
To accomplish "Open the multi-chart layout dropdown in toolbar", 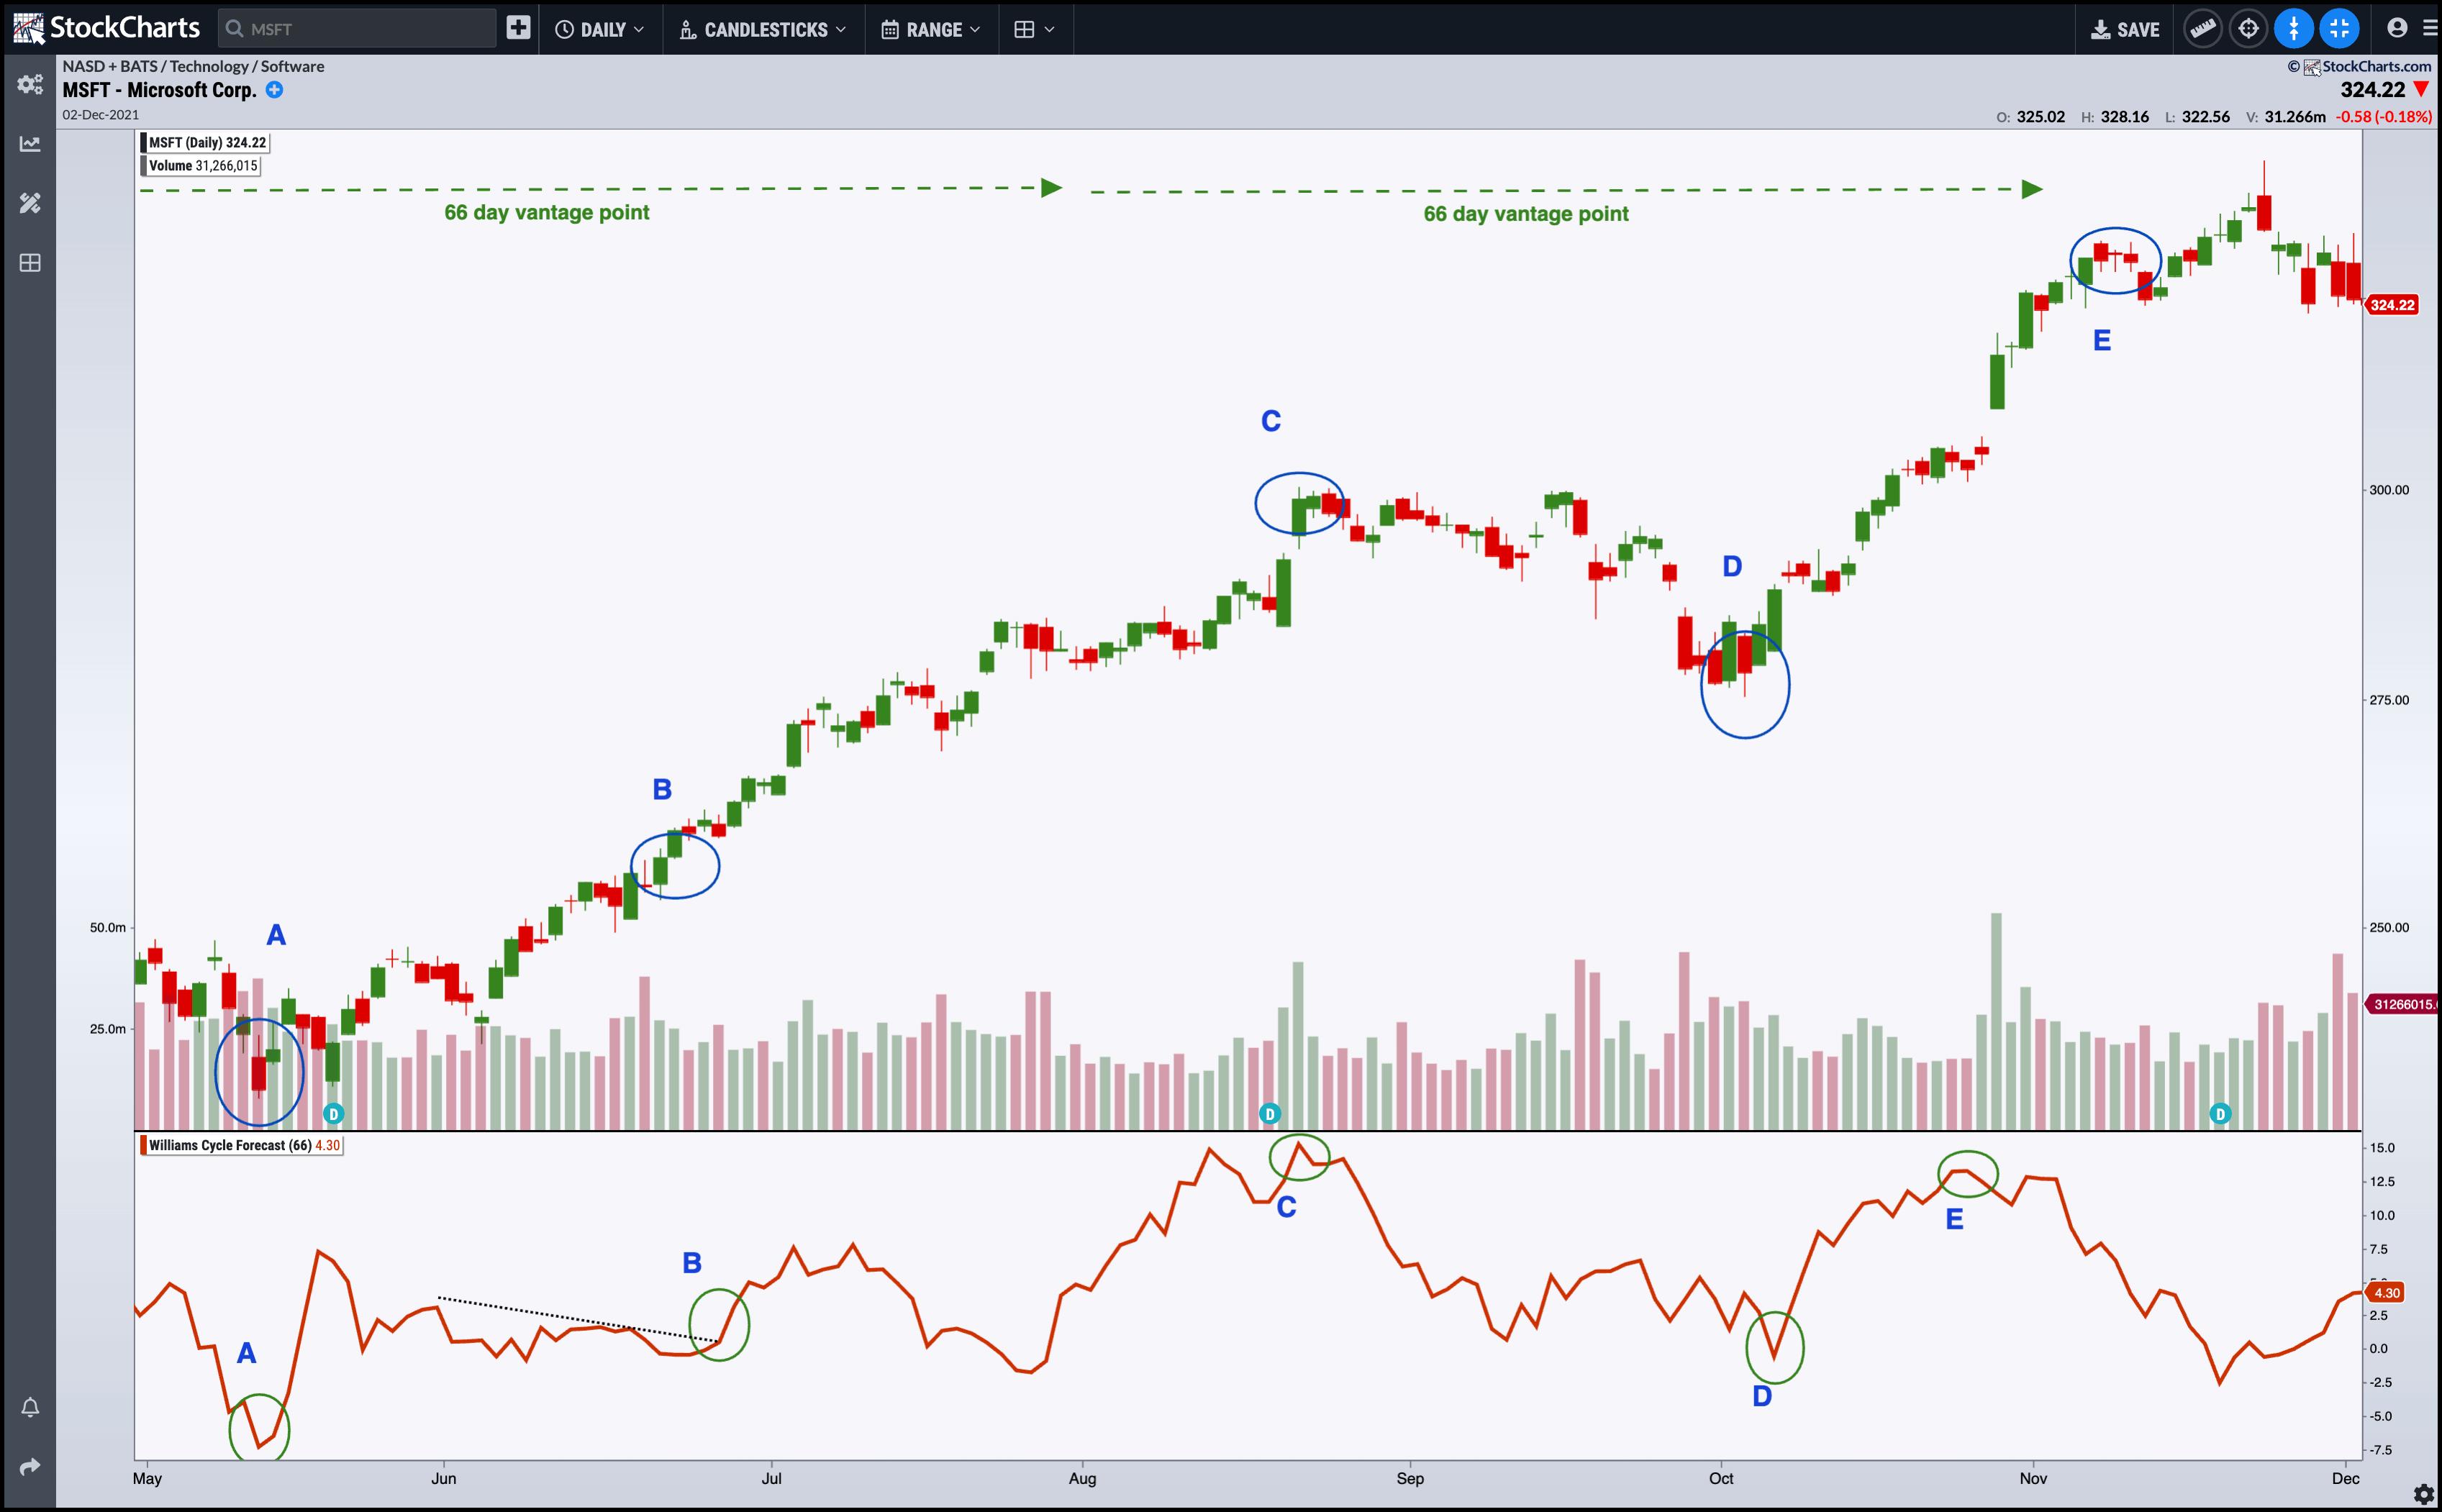I will click(1034, 29).
